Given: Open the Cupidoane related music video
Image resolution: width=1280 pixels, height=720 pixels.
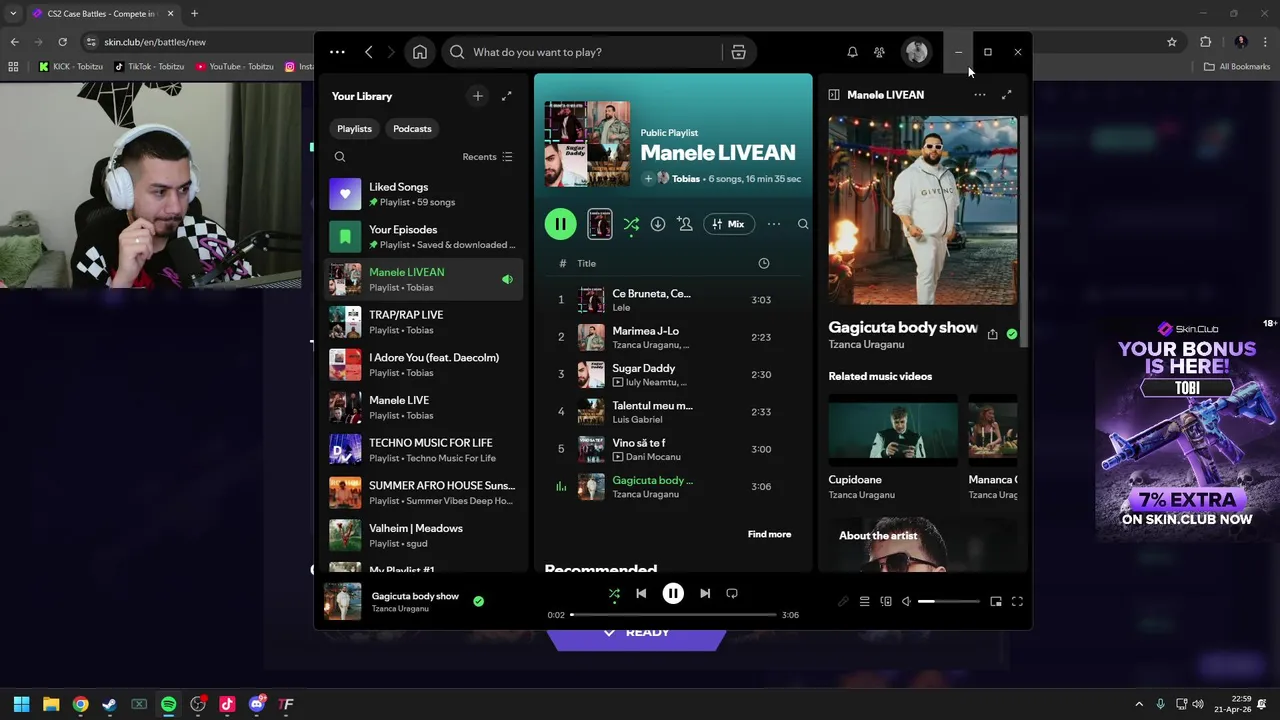Looking at the screenshot, I should 893,447.
